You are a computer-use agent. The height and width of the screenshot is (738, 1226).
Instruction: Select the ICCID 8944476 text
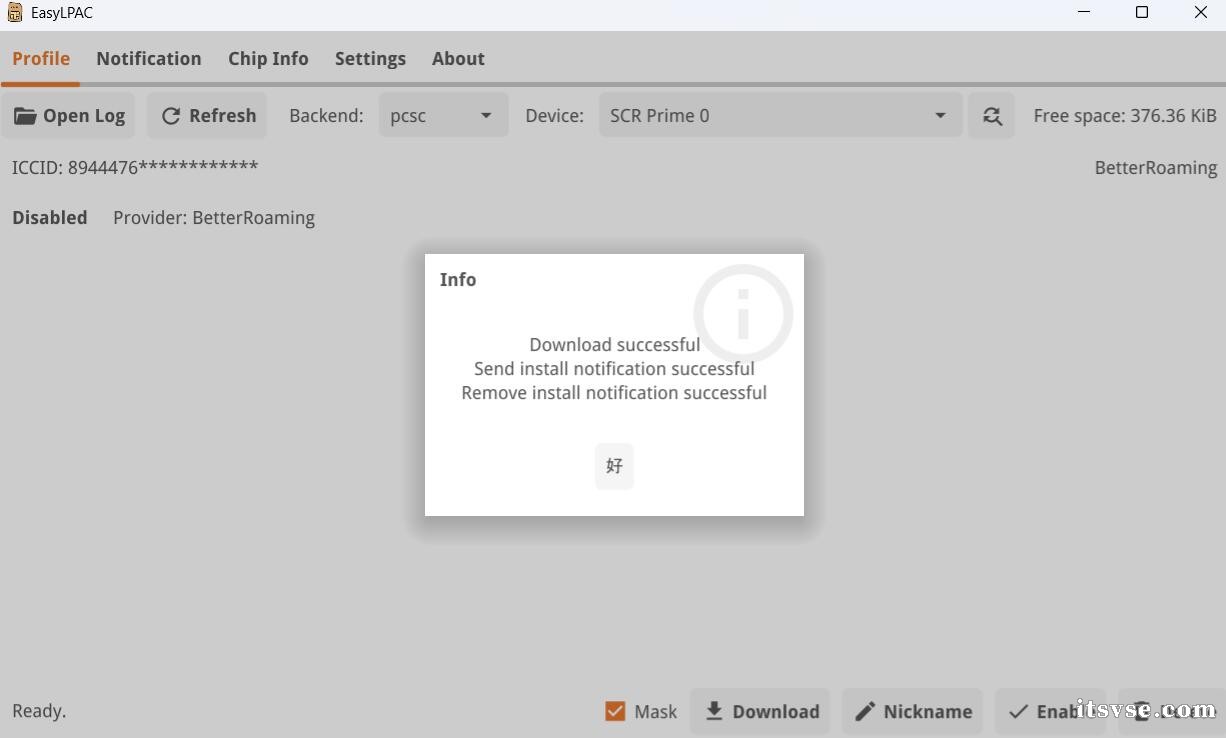pyautogui.click(x=135, y=167)
